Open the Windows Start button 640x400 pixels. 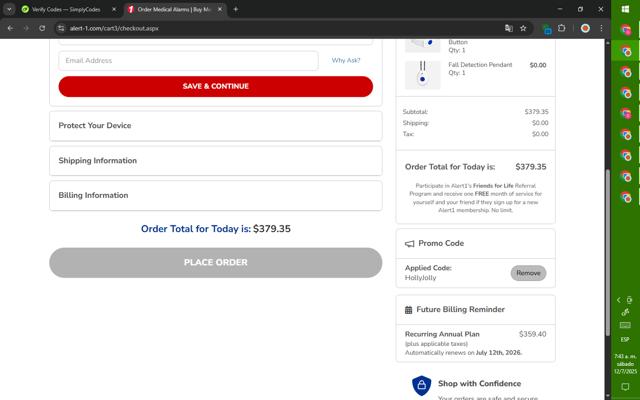625,9
